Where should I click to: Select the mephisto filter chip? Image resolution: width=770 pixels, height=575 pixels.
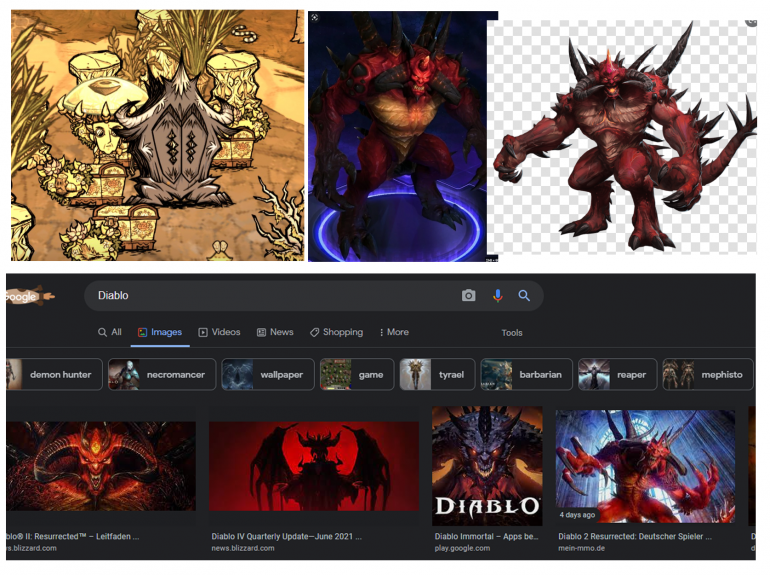pyautogui.click(x=708, y=375)
